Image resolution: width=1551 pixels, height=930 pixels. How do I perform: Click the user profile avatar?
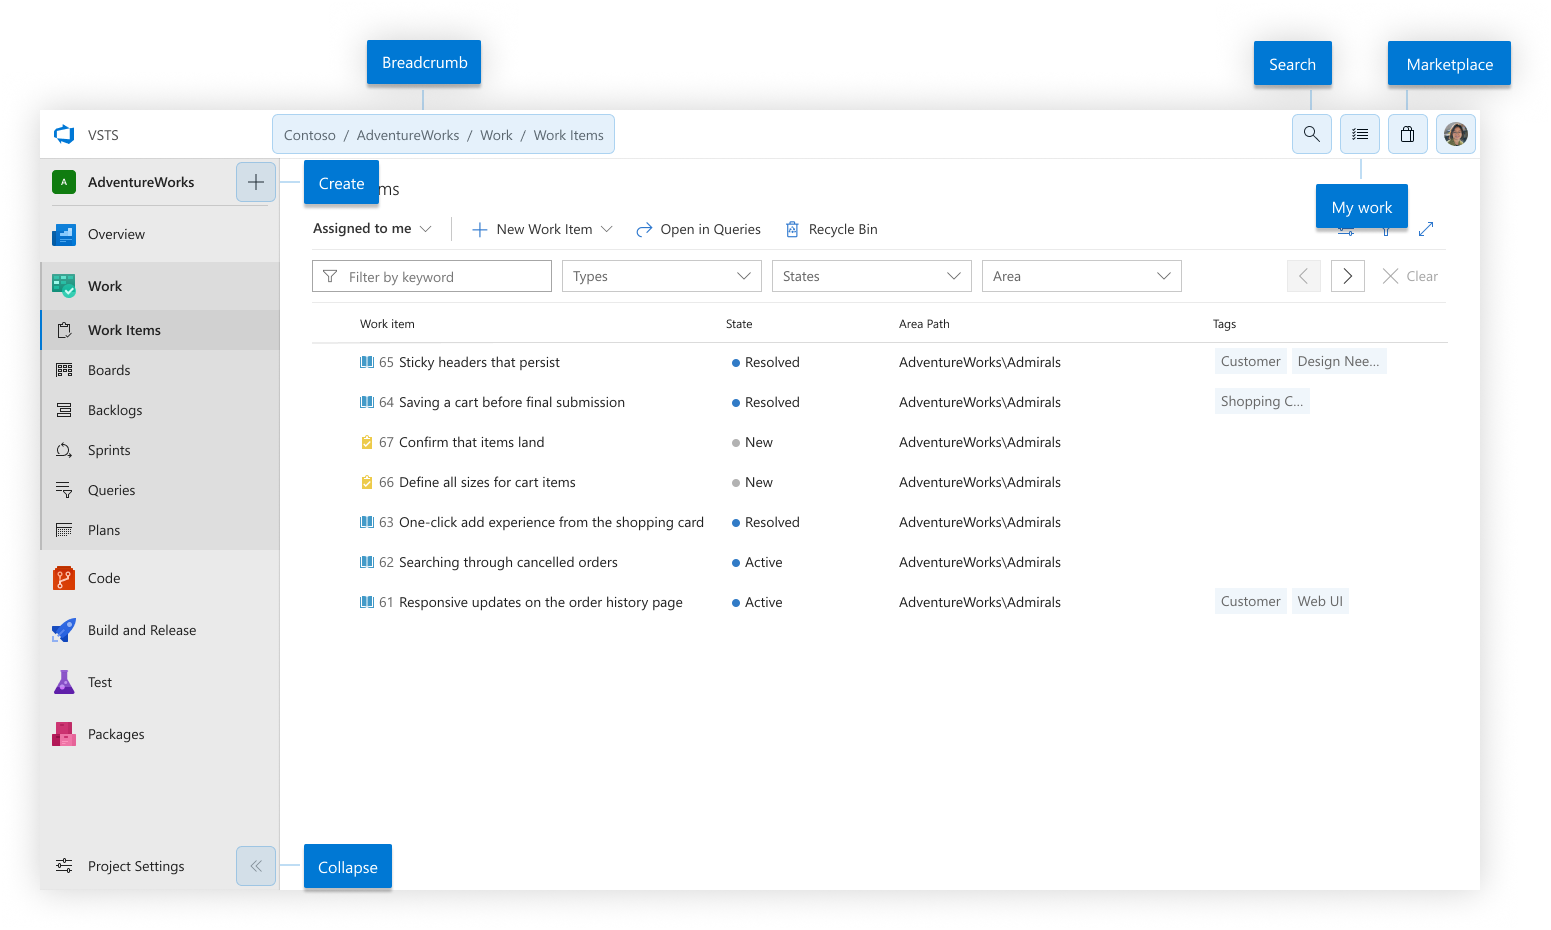pyautogui.click(x=1456, y=134)
